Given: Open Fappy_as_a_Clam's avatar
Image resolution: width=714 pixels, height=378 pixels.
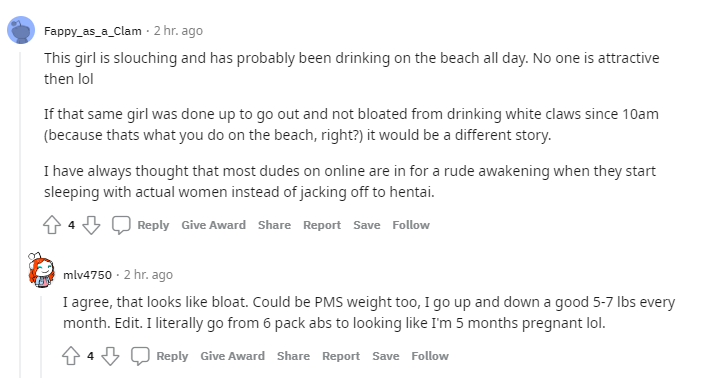Looking at the screenshot, I should (x=21, y=30).
